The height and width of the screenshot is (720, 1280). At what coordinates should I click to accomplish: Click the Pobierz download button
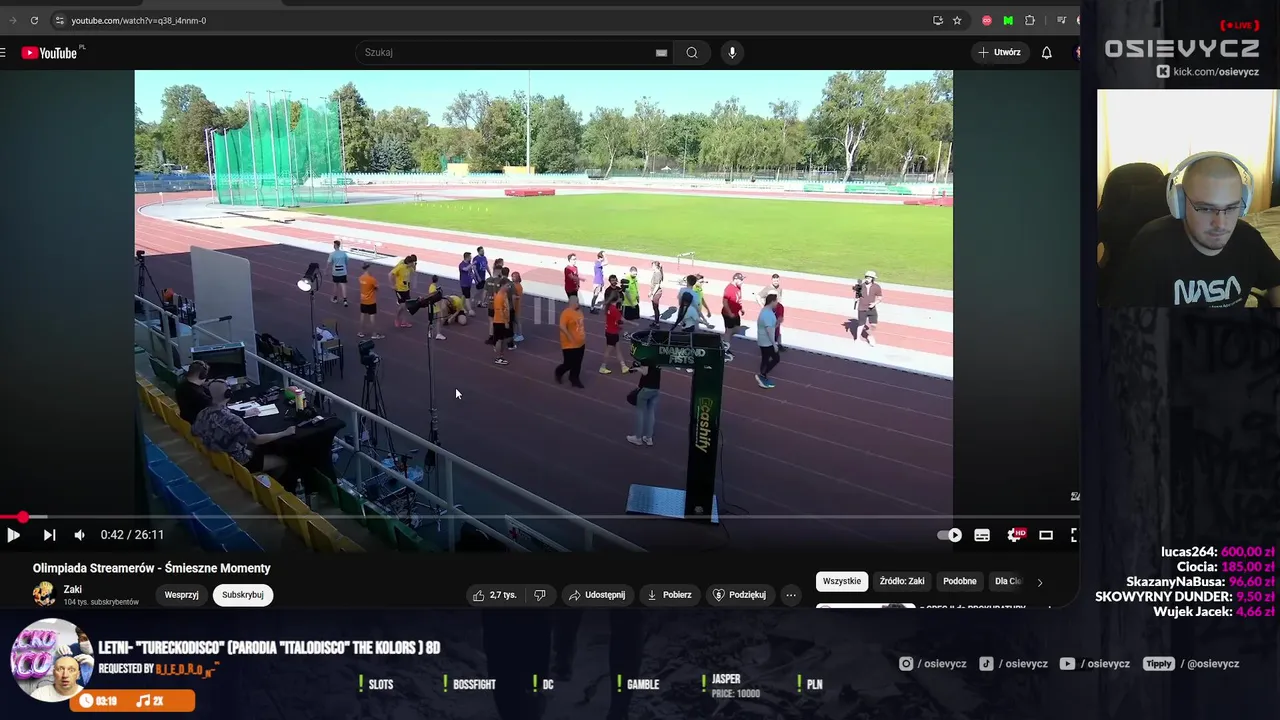click(x=669, y=595)
